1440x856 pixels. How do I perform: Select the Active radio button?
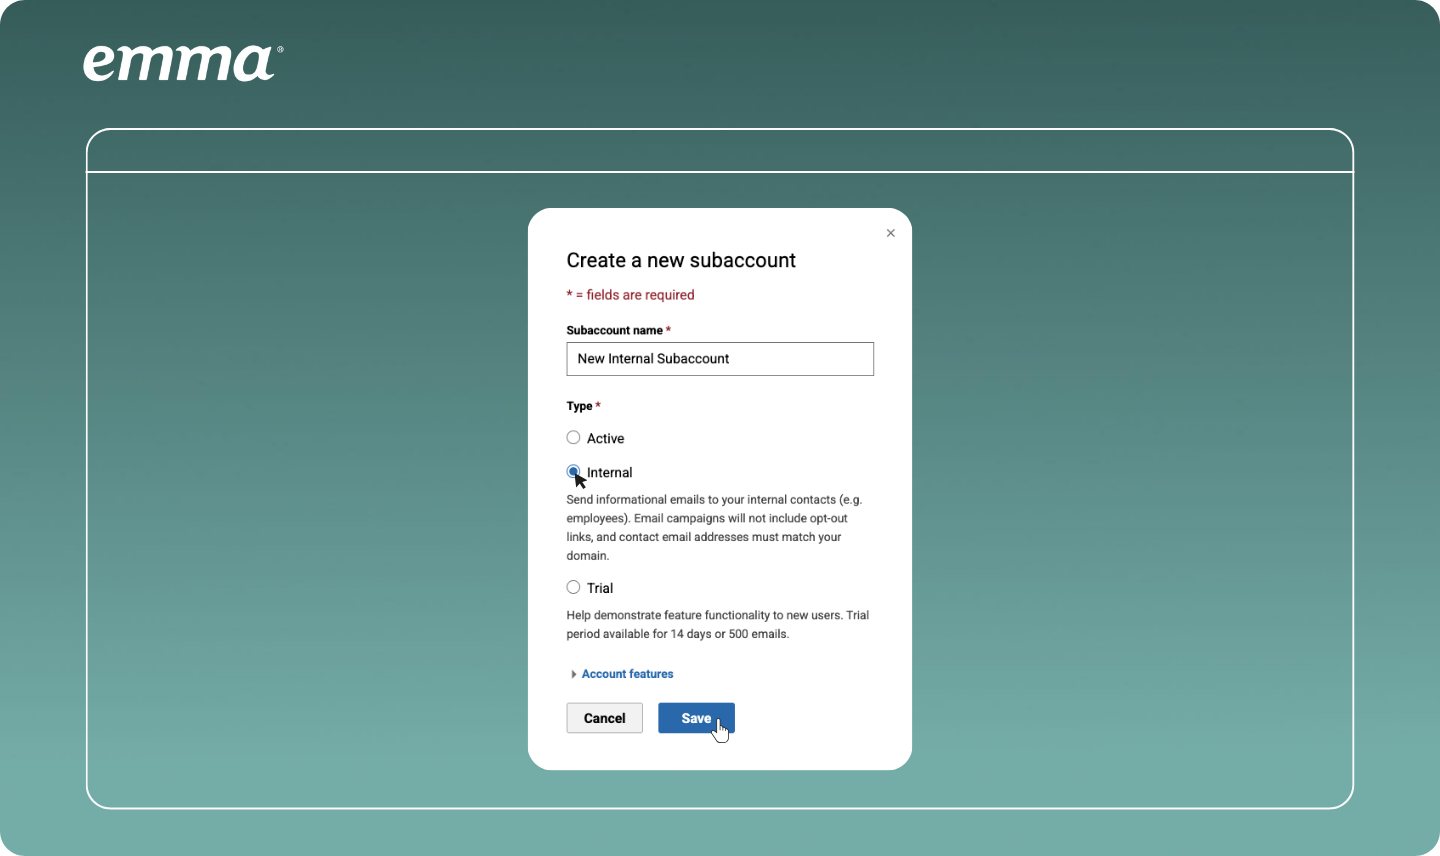(573, 438)
